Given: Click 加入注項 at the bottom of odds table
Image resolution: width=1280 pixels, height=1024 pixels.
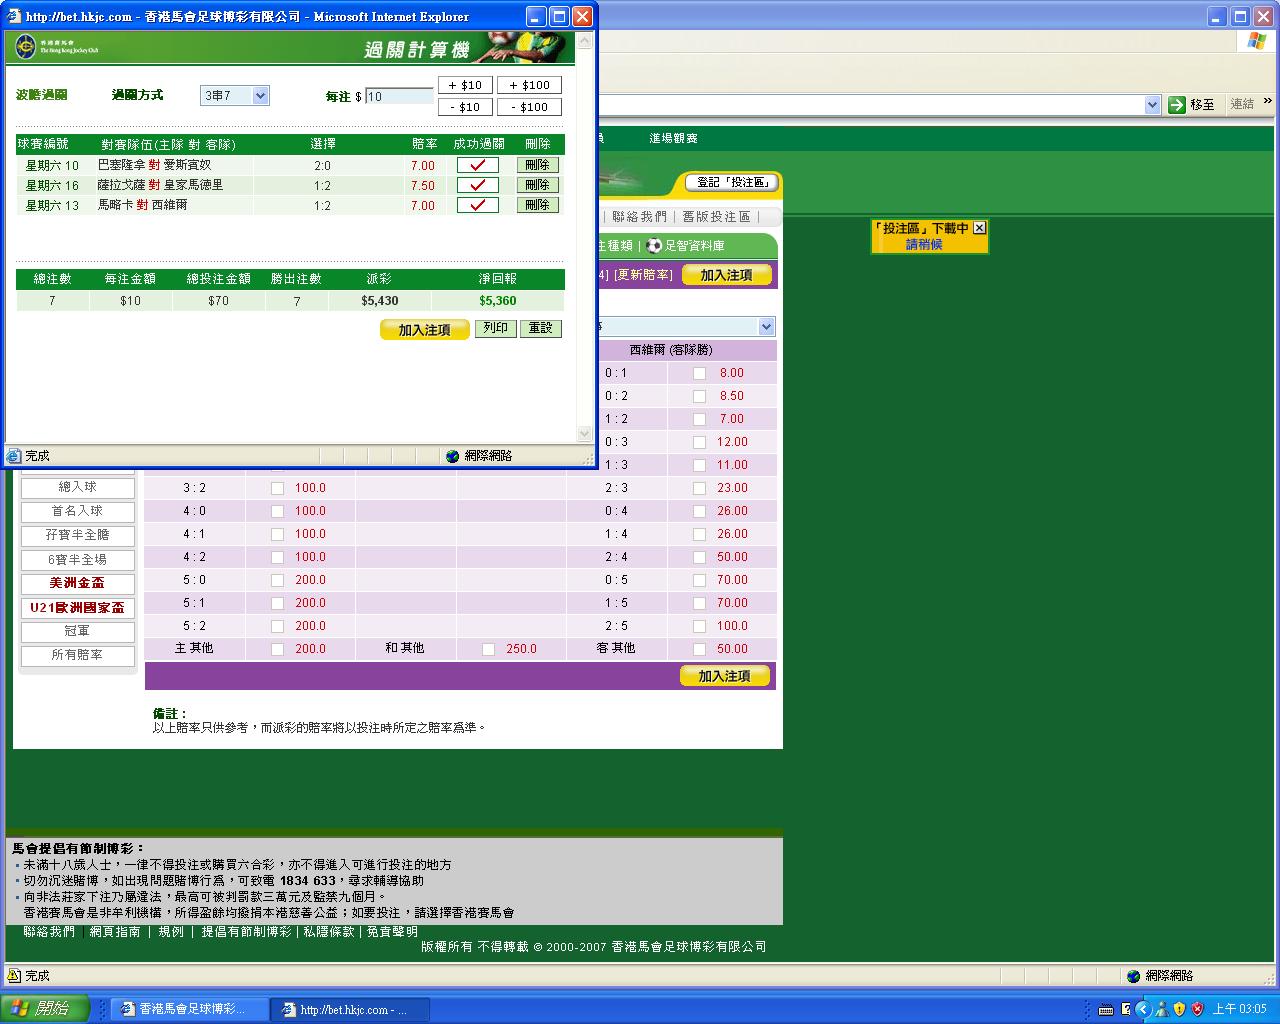Looking at the screenshot, I should click(x=725, y=676).
